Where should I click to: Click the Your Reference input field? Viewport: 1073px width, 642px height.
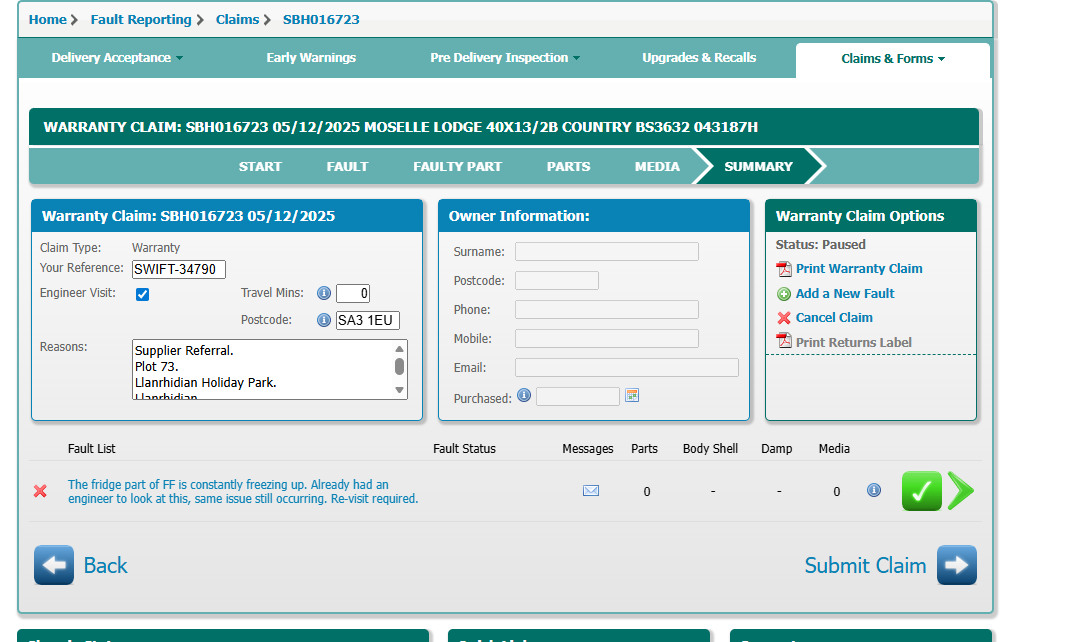tap(179, 269)
